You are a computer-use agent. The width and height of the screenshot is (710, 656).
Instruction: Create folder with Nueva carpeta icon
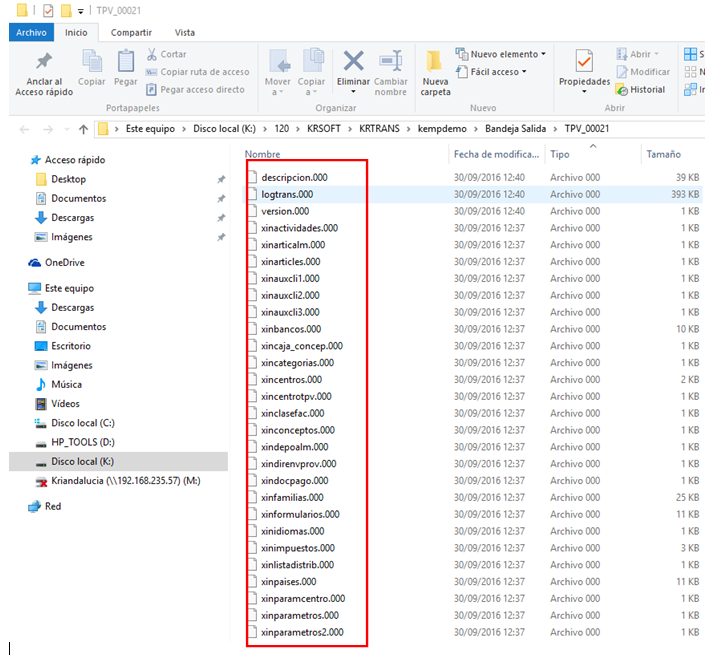coord(435,63)
